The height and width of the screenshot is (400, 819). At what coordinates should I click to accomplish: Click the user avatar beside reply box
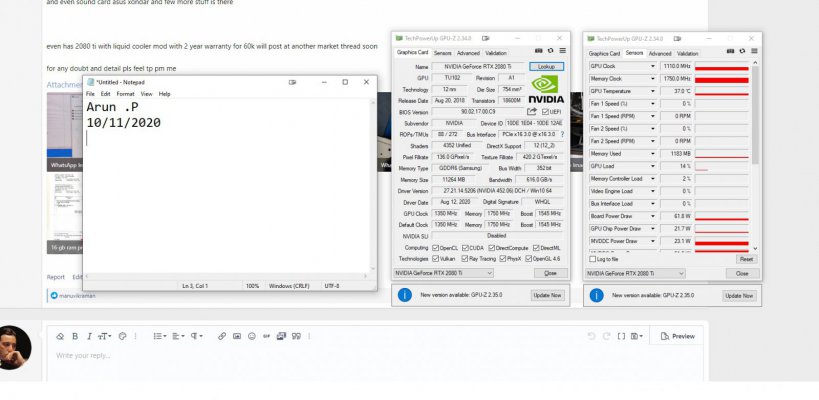(x=14, y=348)
